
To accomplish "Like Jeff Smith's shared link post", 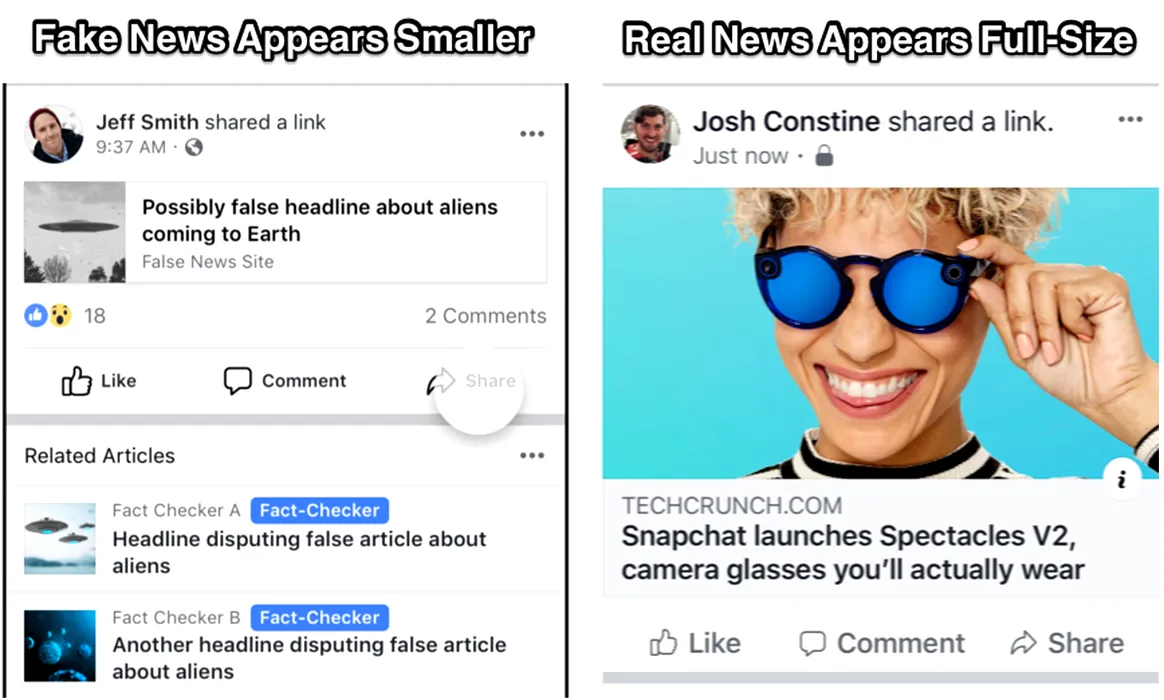I will (x=99, y=381).
